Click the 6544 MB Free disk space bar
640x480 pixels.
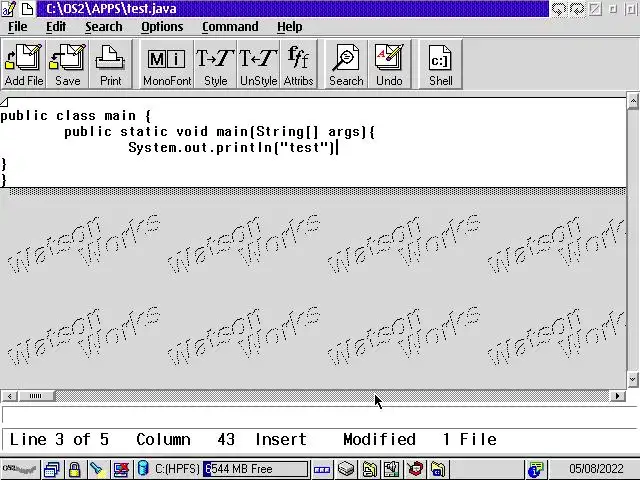[256, 469]
